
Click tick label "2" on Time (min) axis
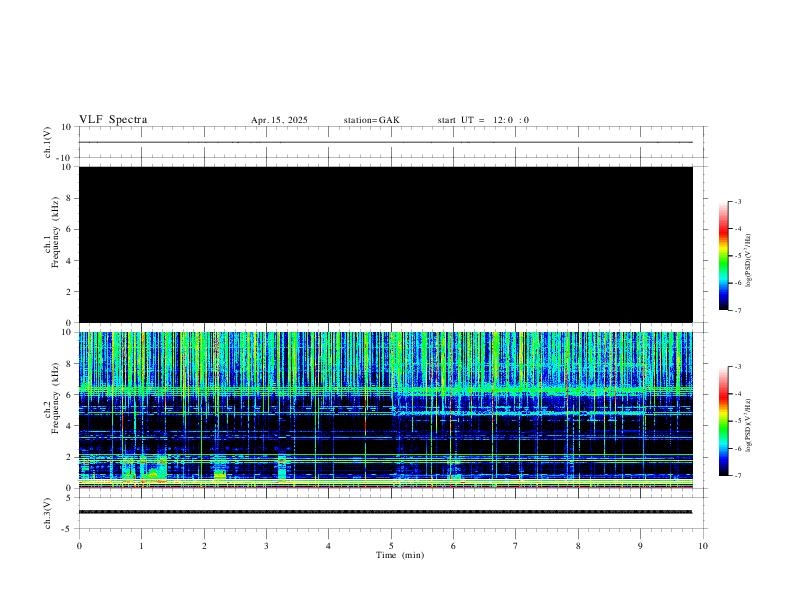point(204,546)
